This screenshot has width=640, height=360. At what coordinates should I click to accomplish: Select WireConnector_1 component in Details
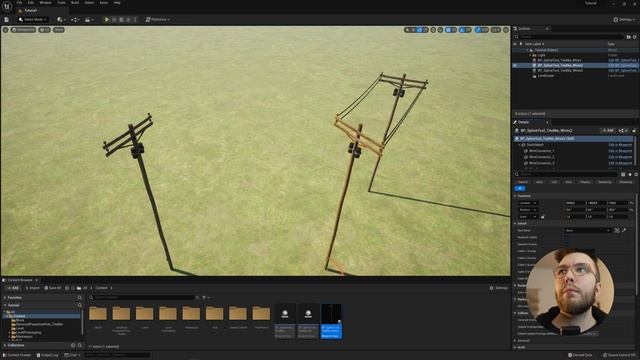pos(542,151)
